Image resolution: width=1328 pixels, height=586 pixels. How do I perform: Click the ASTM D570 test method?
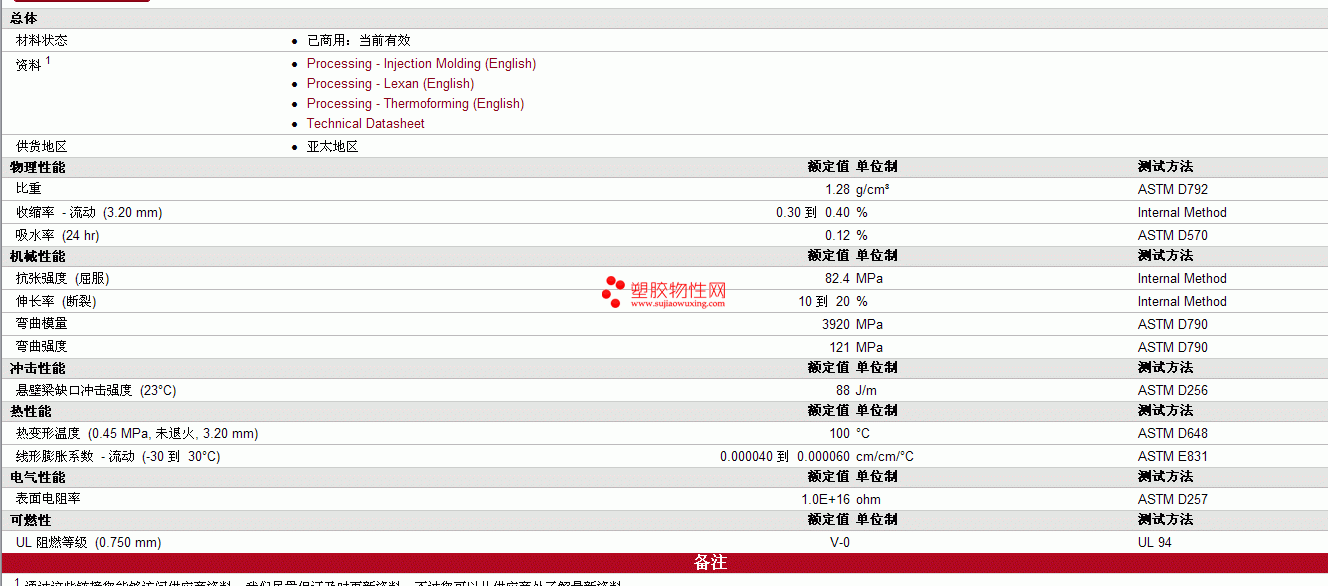(x=1172, y=235)
